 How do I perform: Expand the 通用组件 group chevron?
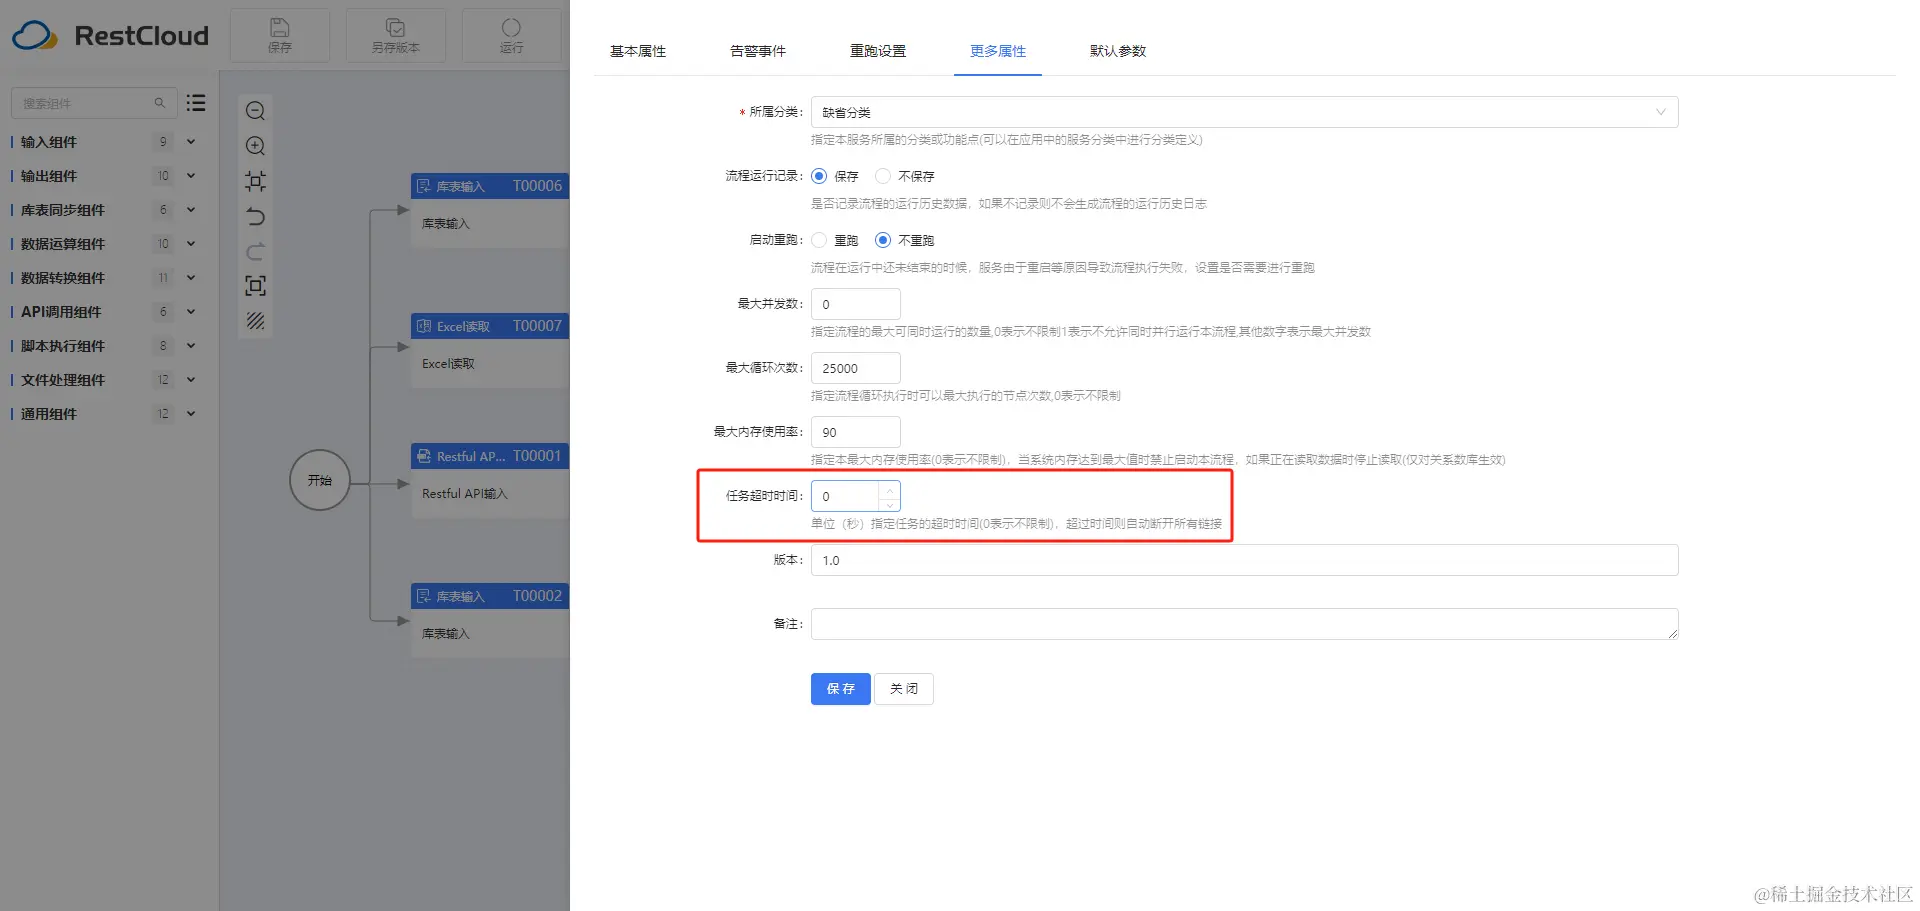click(x=191, y=414)
